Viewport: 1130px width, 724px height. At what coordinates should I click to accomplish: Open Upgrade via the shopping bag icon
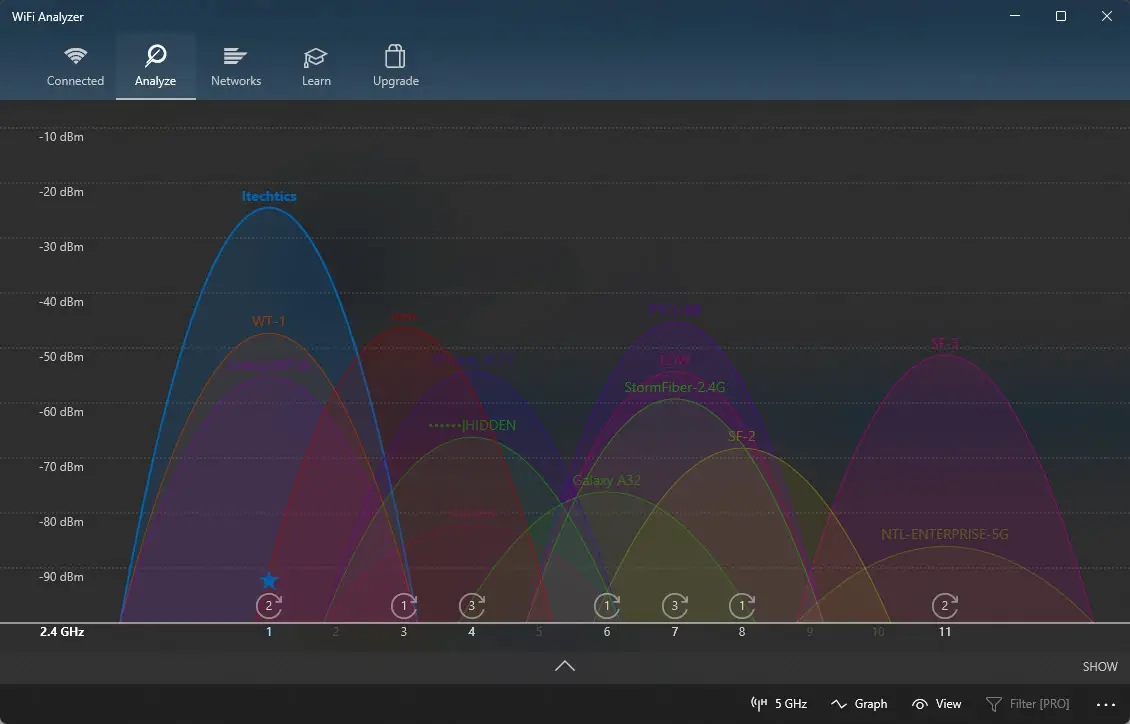[x=395, y=57]
